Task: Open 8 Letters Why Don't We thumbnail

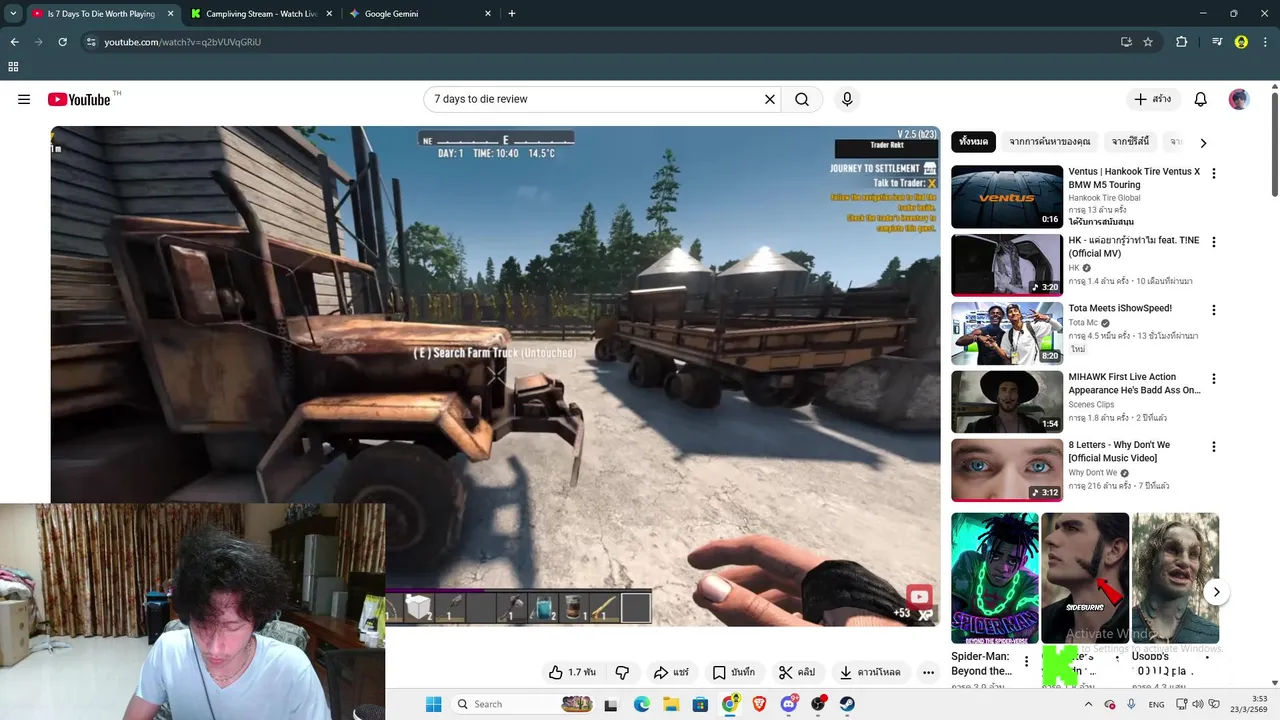Action: point(1007,470)
